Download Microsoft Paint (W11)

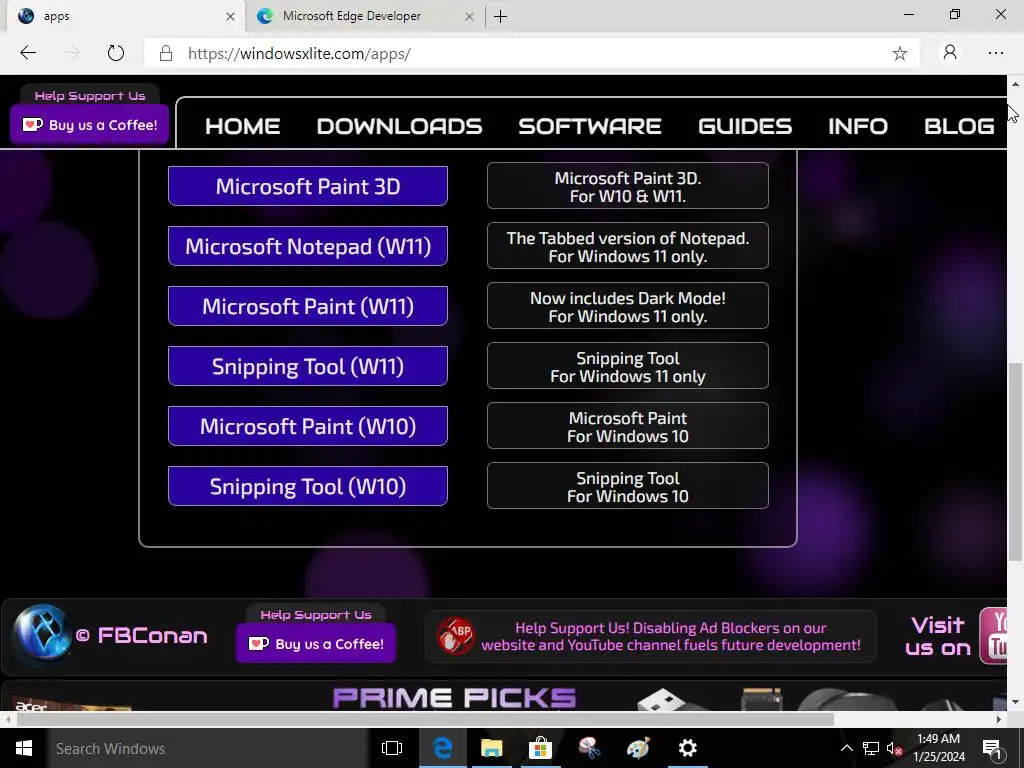tap(308, 306)
